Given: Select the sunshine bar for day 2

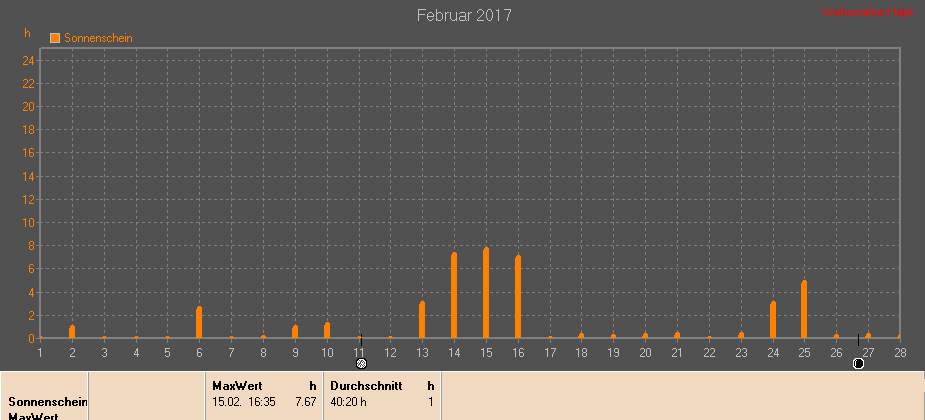Looking at the screenshot, I should pyautogui.click(x=72, y=332).
